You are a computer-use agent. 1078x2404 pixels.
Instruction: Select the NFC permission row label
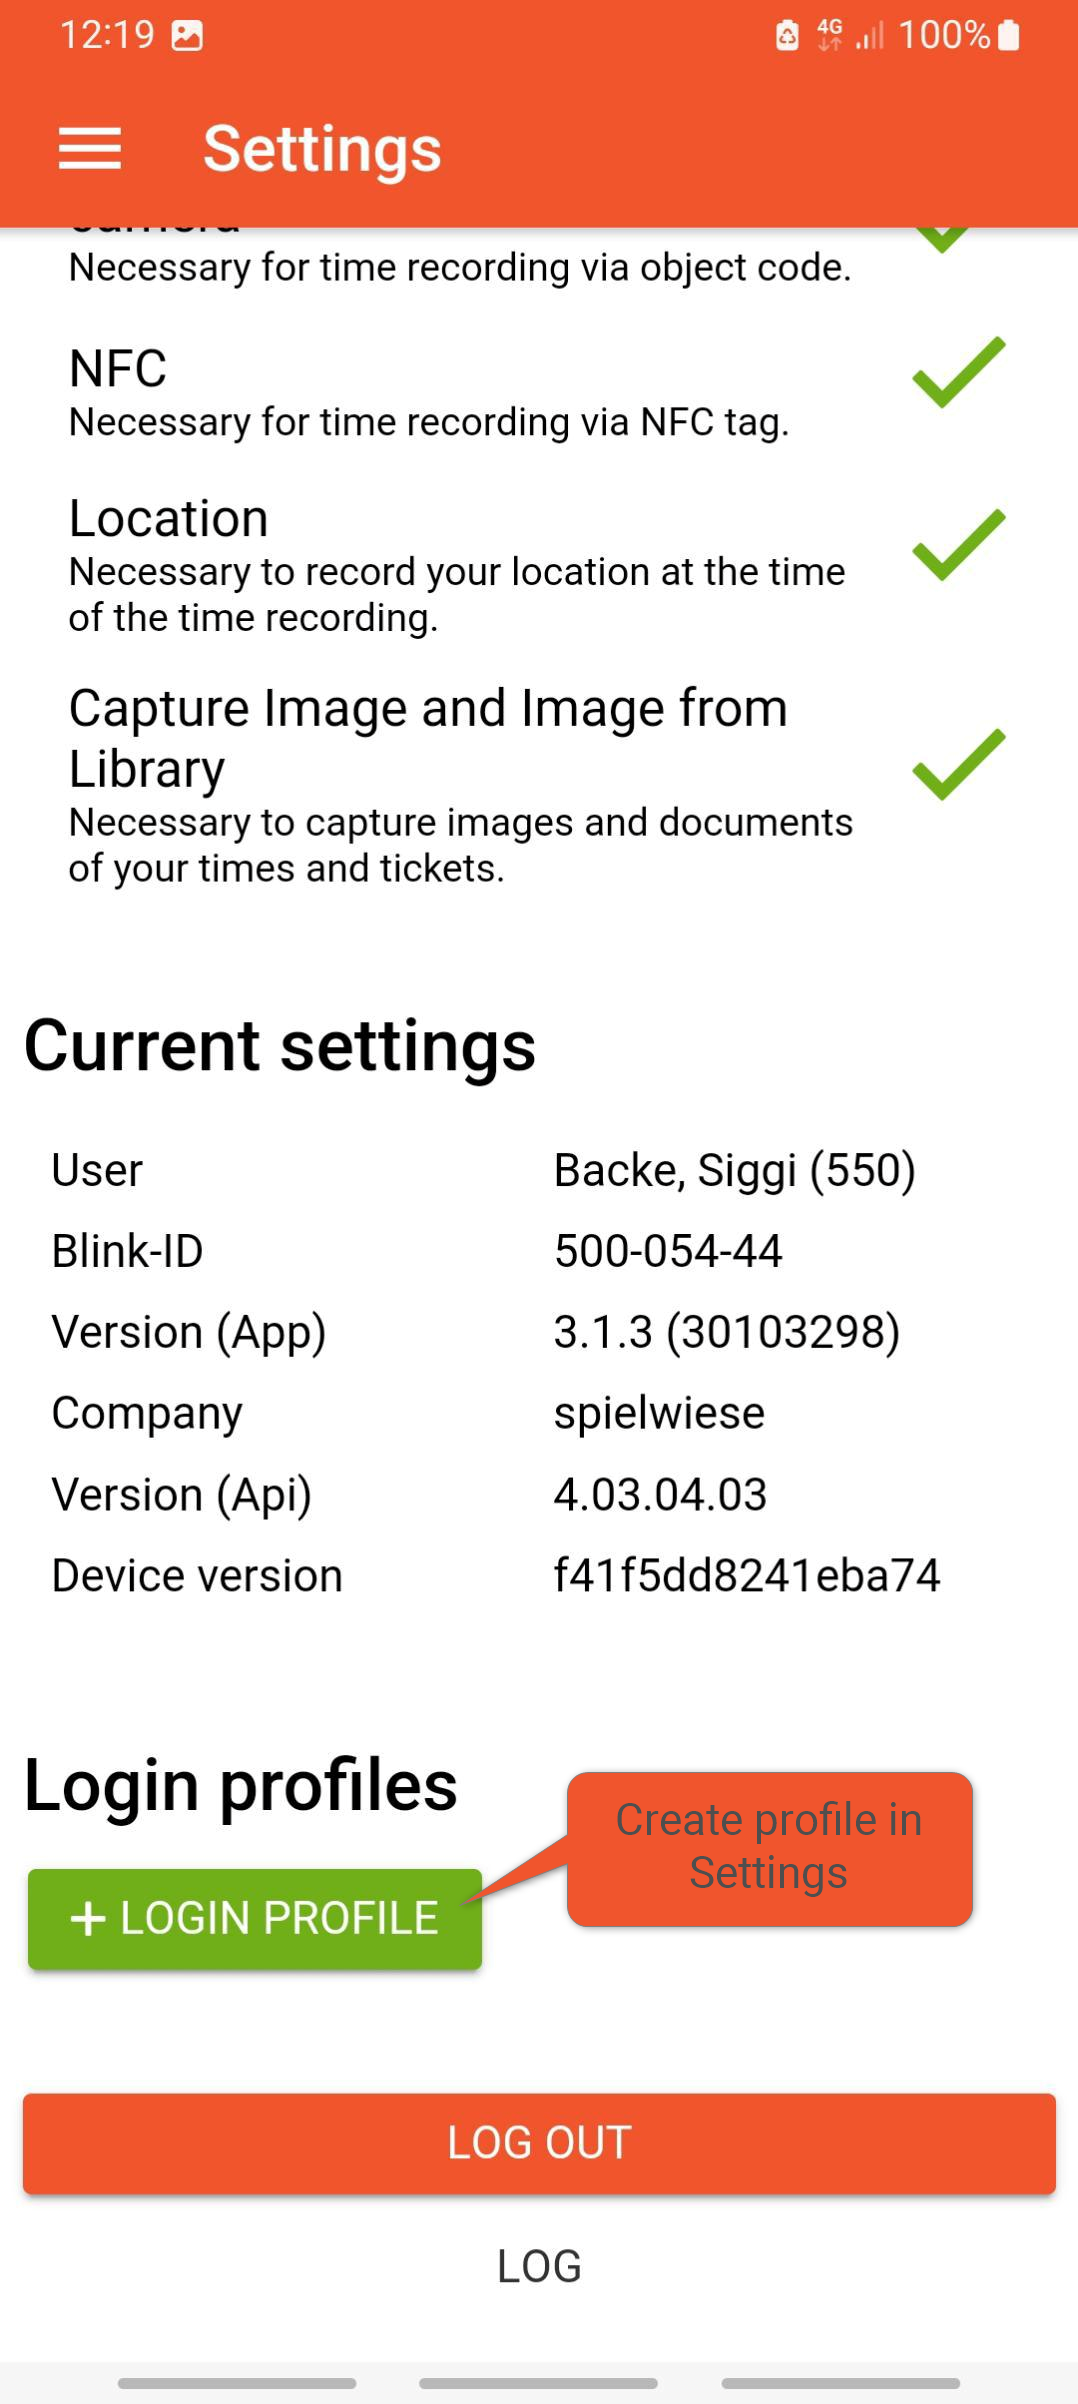point(118,368)
